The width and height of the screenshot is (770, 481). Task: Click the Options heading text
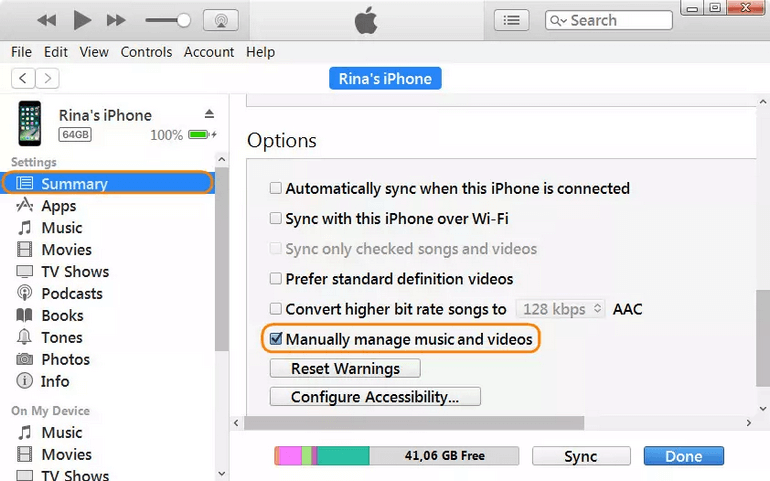coord(282,141)
